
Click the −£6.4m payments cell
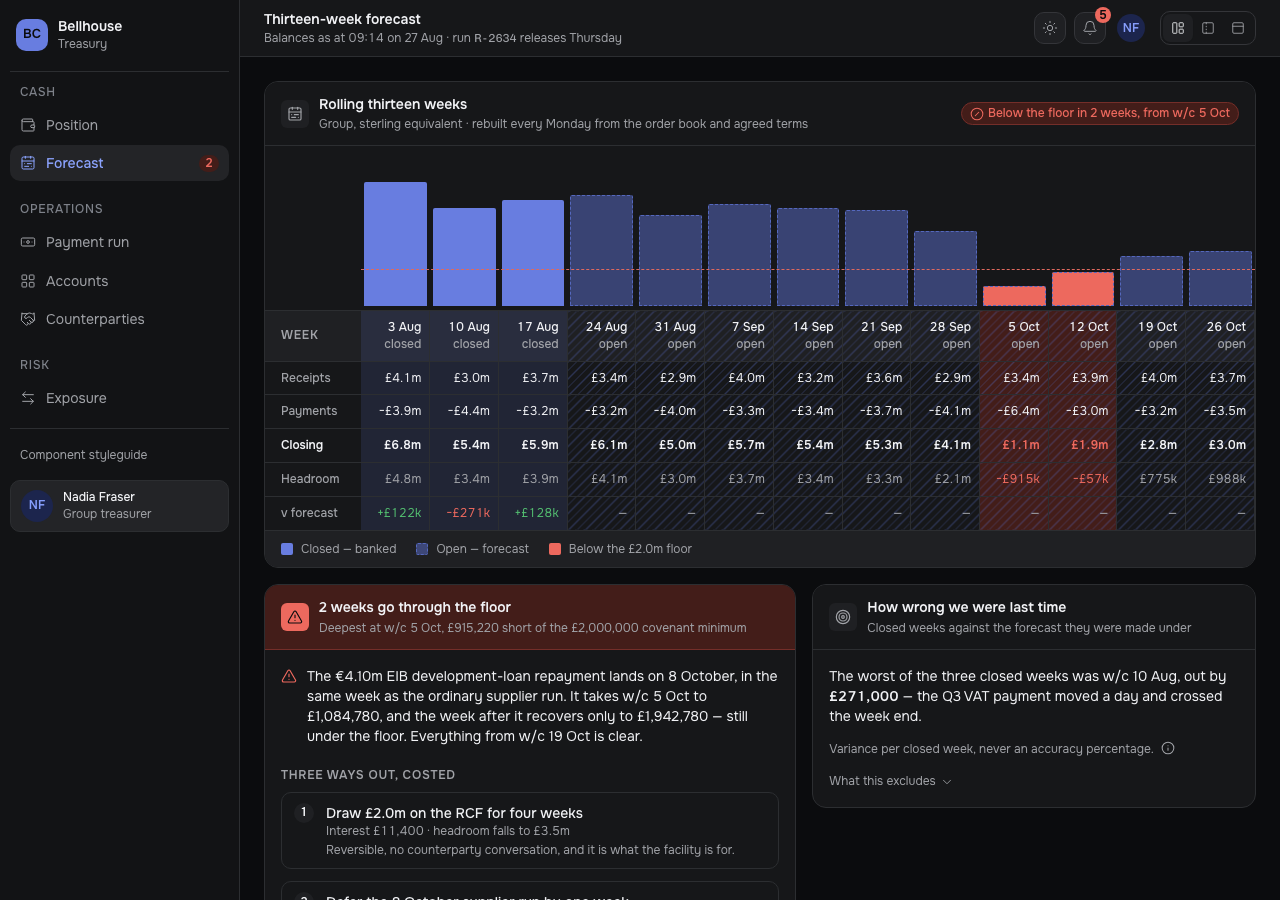click(1014, 411)
